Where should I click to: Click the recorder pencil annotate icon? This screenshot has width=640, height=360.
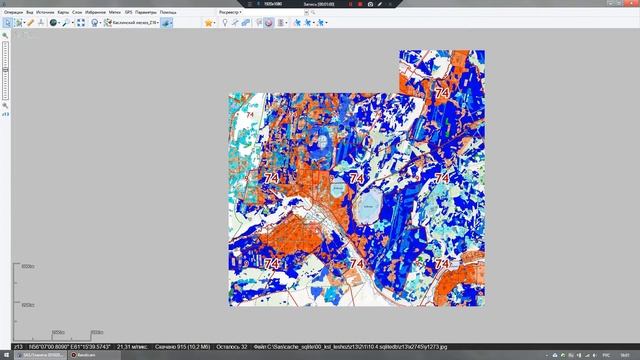[380, 4]
